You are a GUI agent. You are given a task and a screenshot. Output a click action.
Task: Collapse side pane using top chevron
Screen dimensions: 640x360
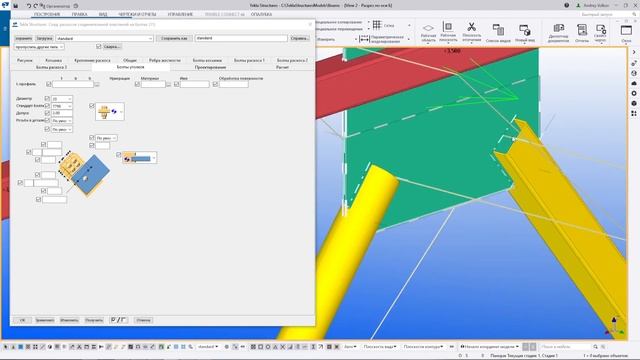click(x=634, y=52)
